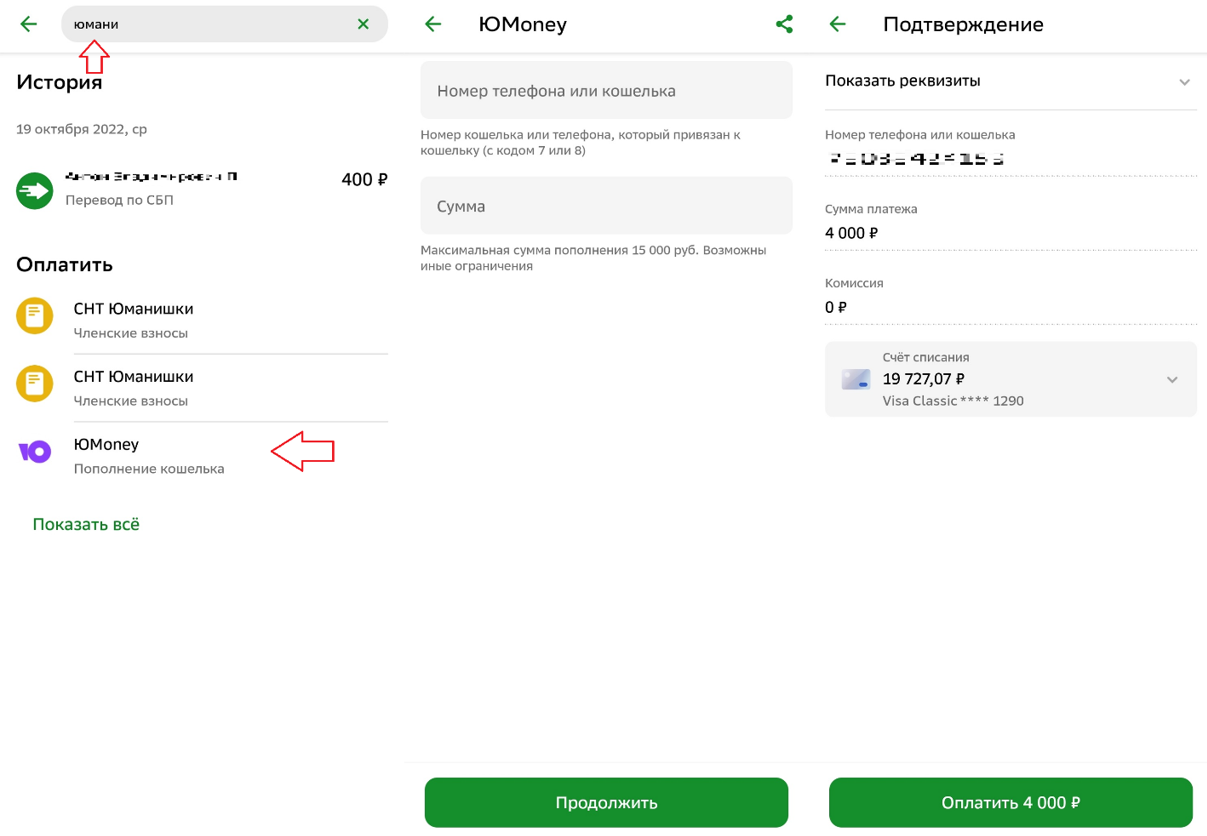Screen dimensions: 1207x836
Task: Click the payment amount '4 000 ₽'
Action: [x=851, y=233]
